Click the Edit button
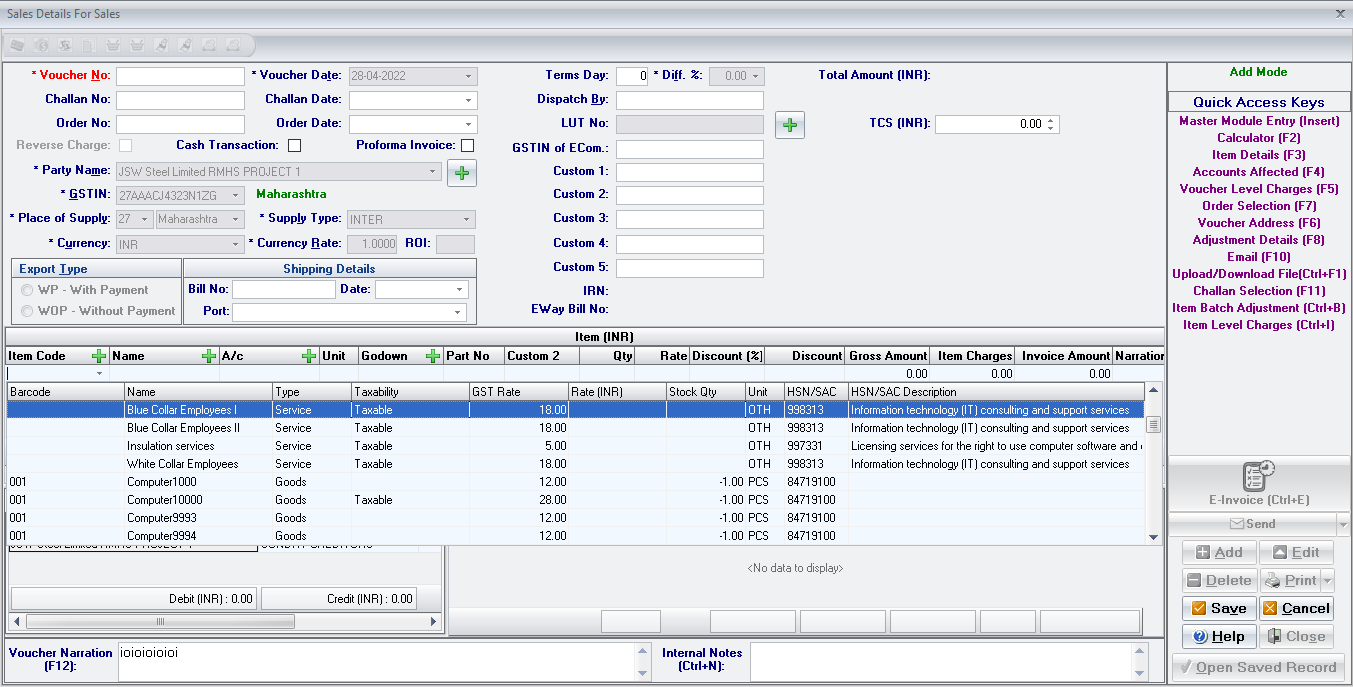The image size is (1353, 687). [1296, 552]
